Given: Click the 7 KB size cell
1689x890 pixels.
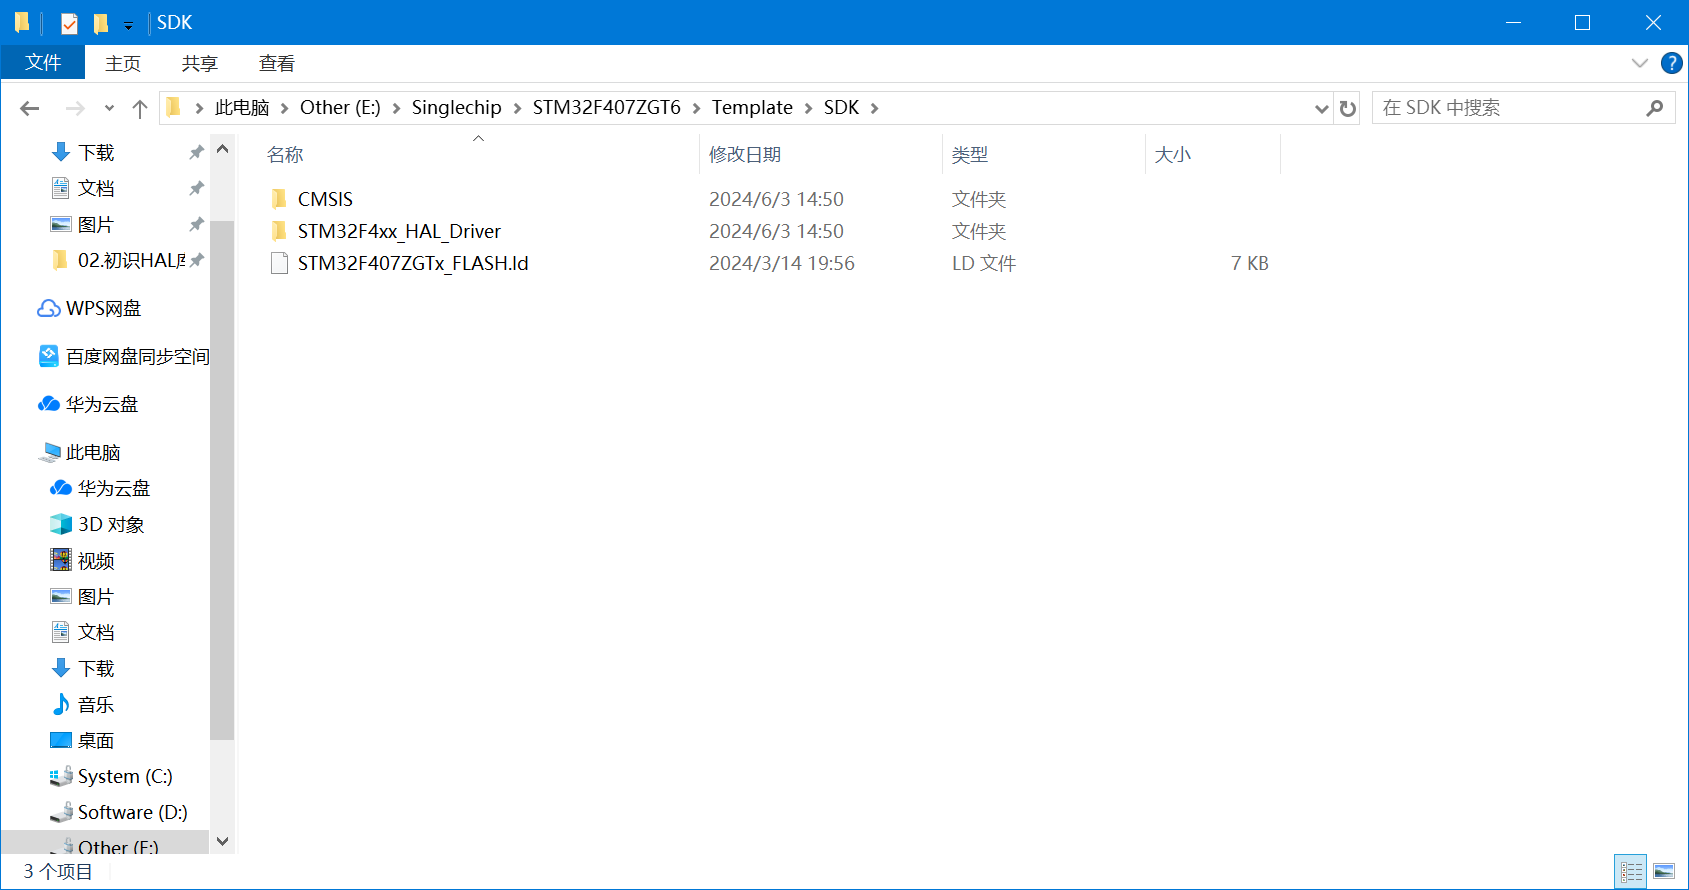Looking at the screenshot, I should pos(1250,263).
